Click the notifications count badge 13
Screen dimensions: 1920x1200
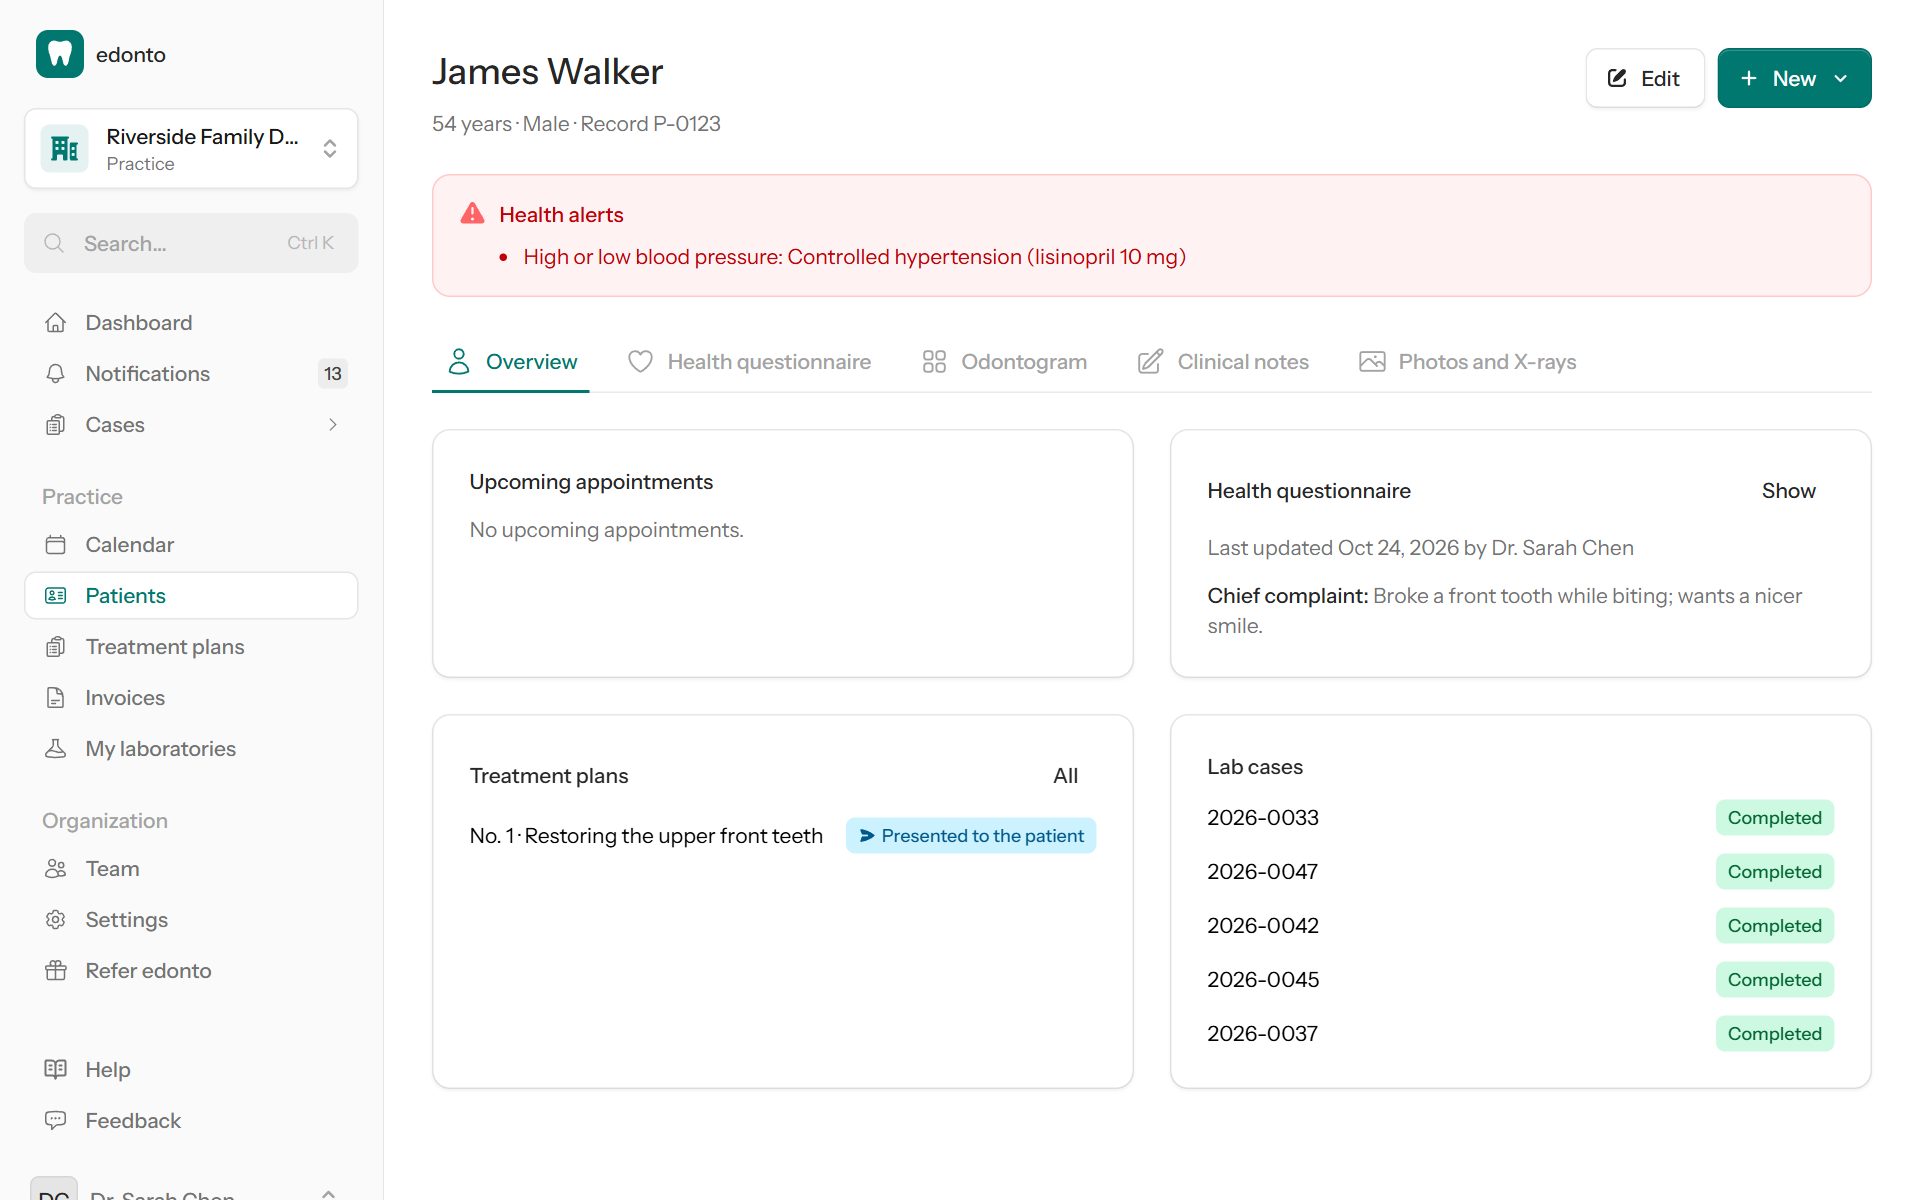[x=333, y=374]
